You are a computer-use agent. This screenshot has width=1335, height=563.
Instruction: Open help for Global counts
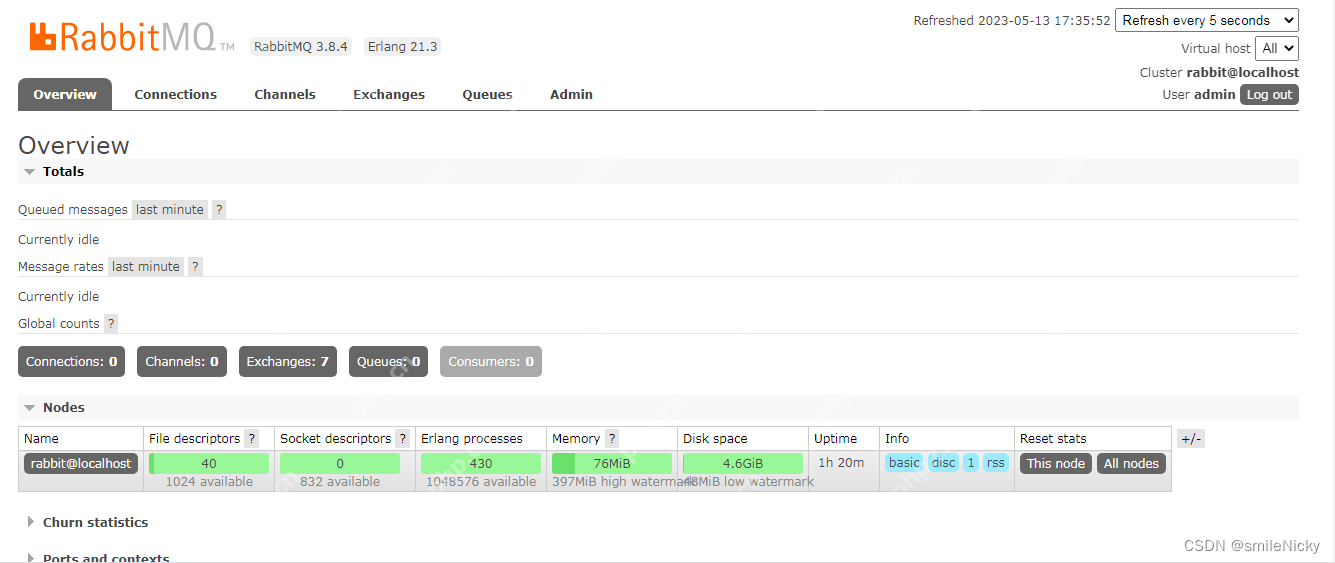pyautogui.click(x=111, y=324)
